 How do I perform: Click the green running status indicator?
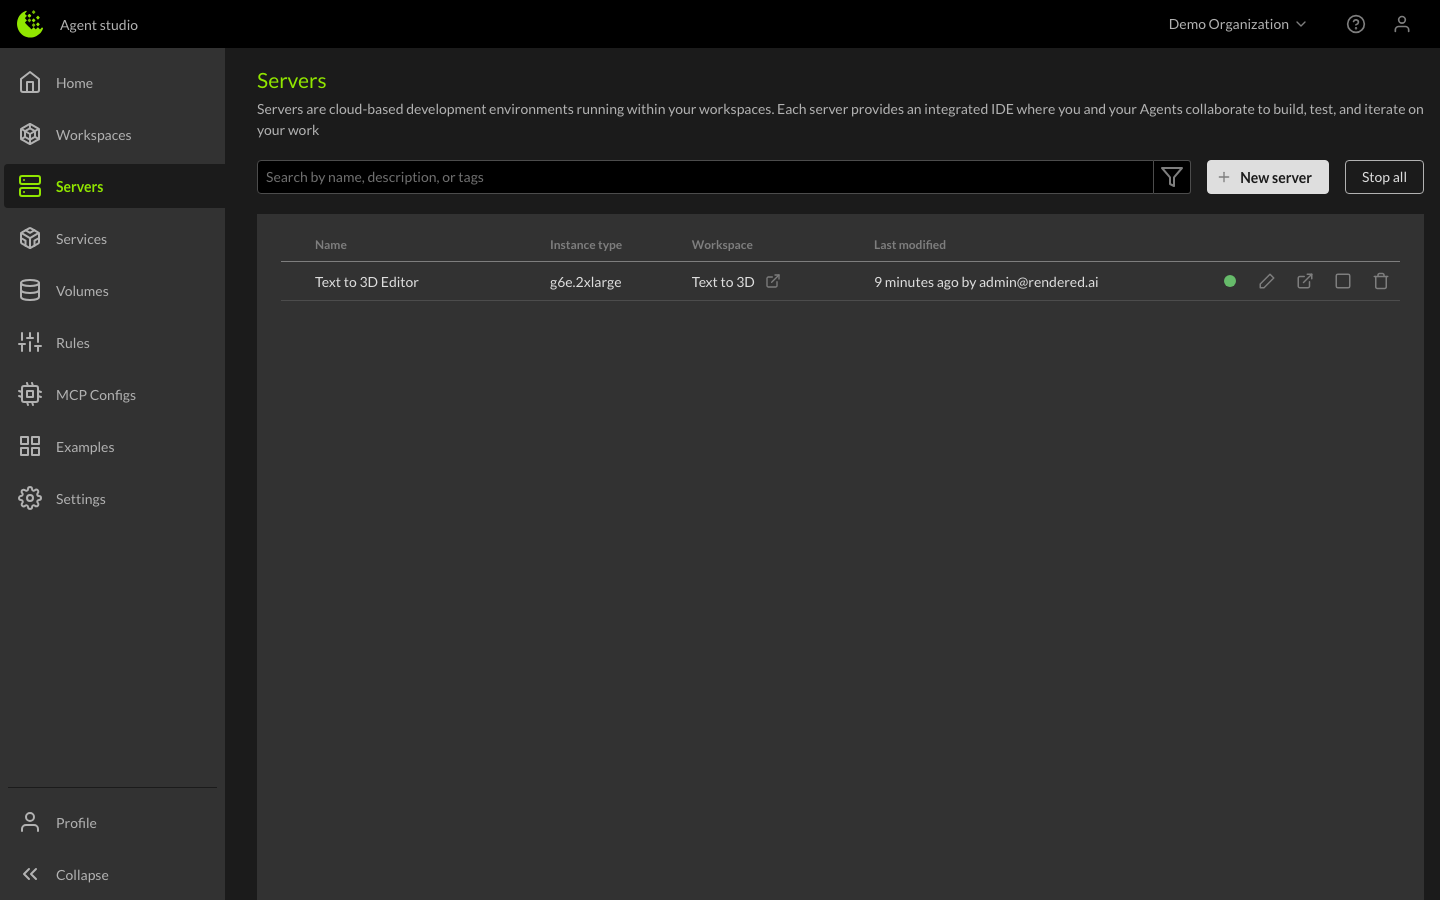click(x=1229, y=282)
